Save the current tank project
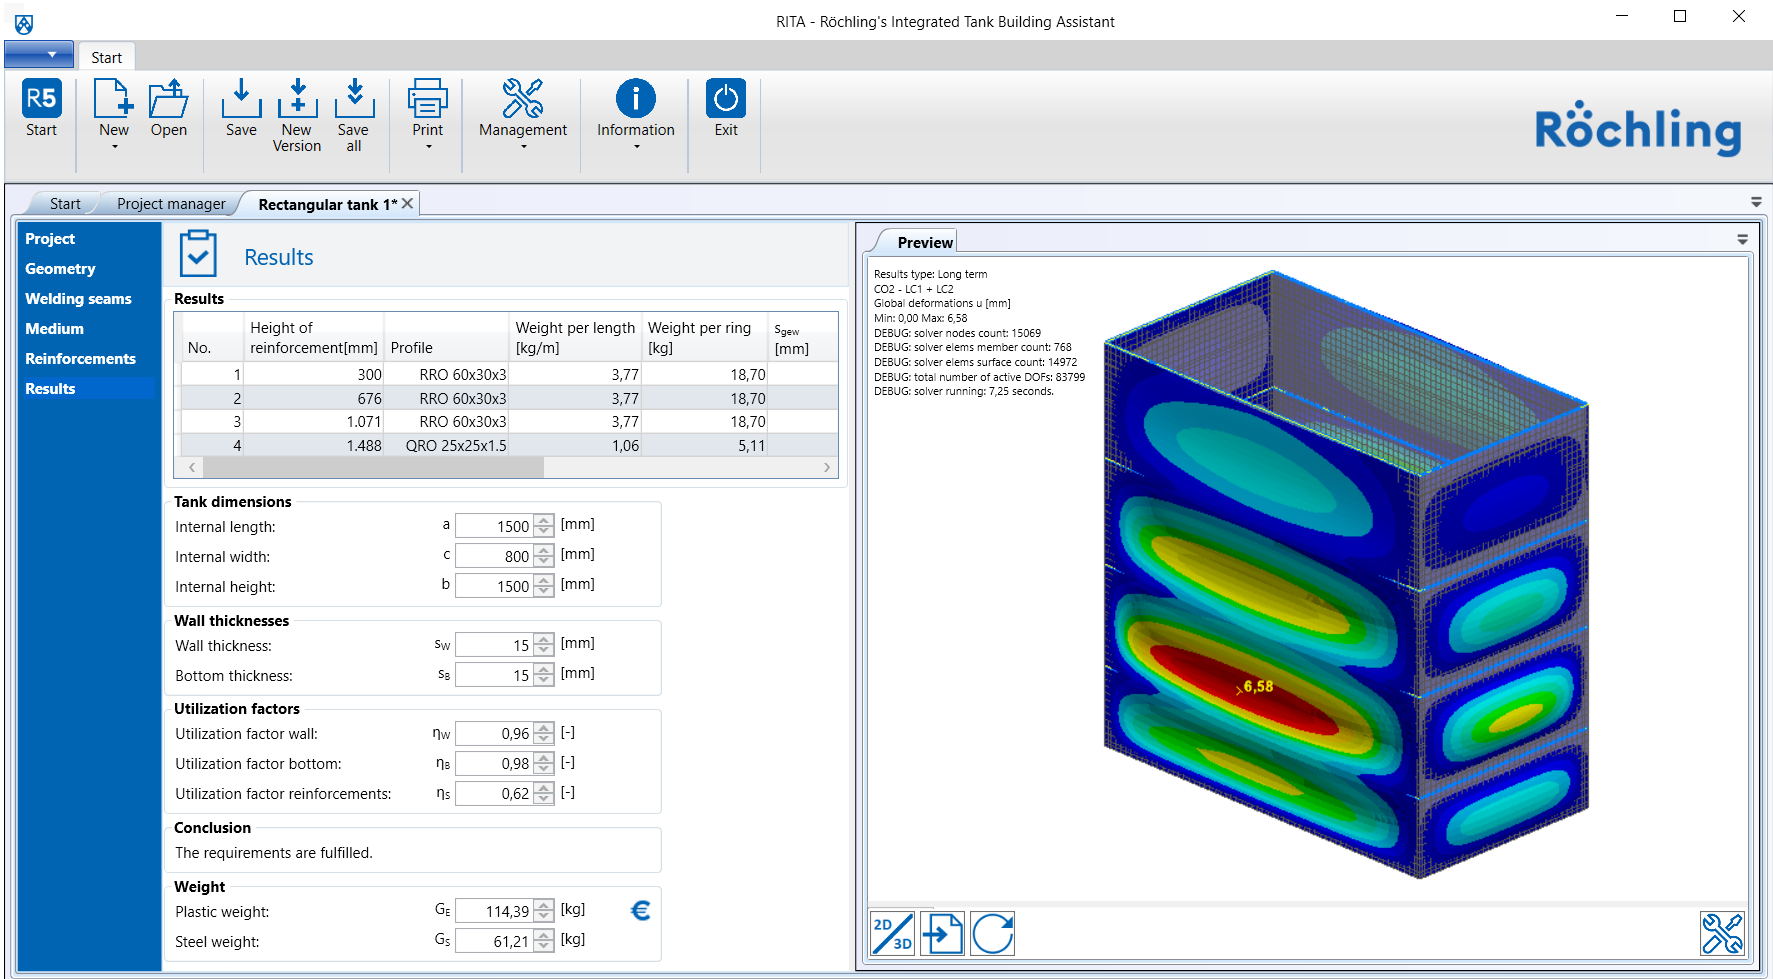Image resolution: width=1773 pixels, height=979 pixels. [241, 98]
